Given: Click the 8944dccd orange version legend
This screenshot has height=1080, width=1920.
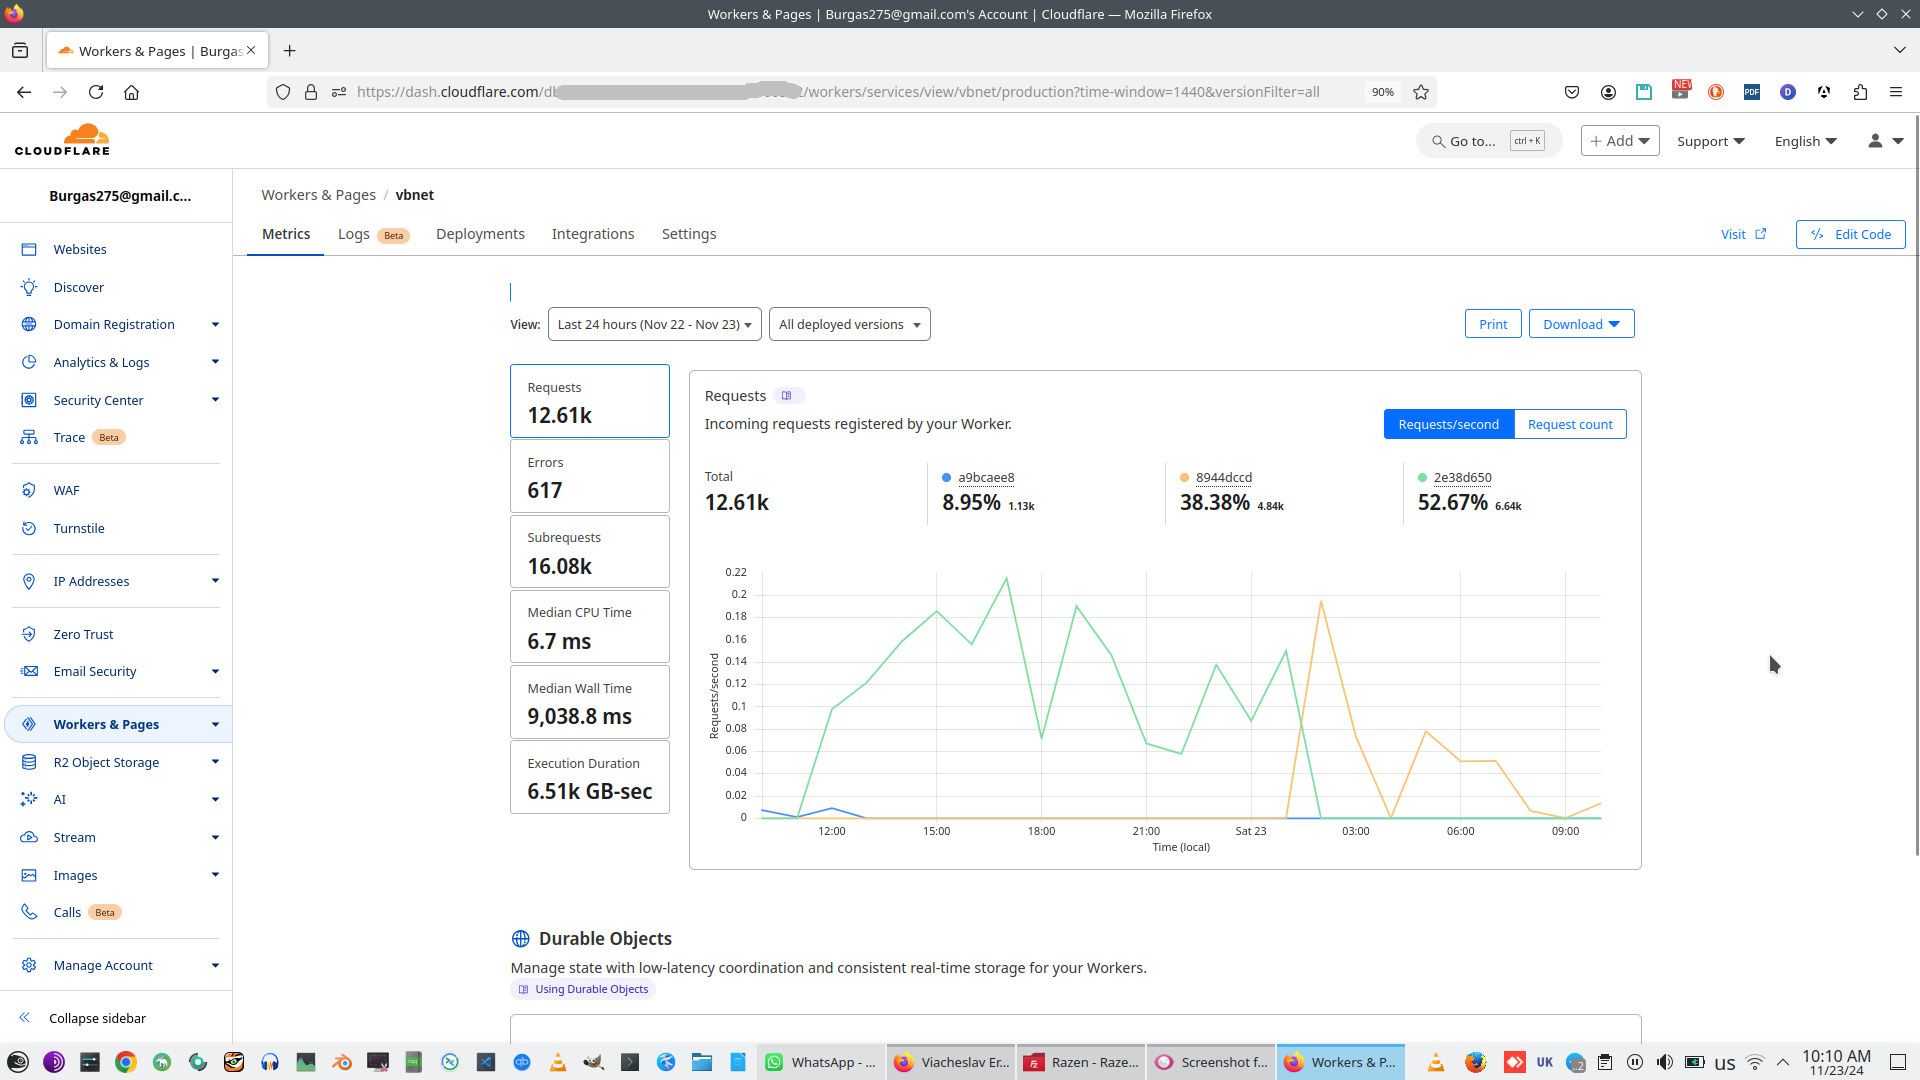Looking at the screenshot, I should (1223, 478).
